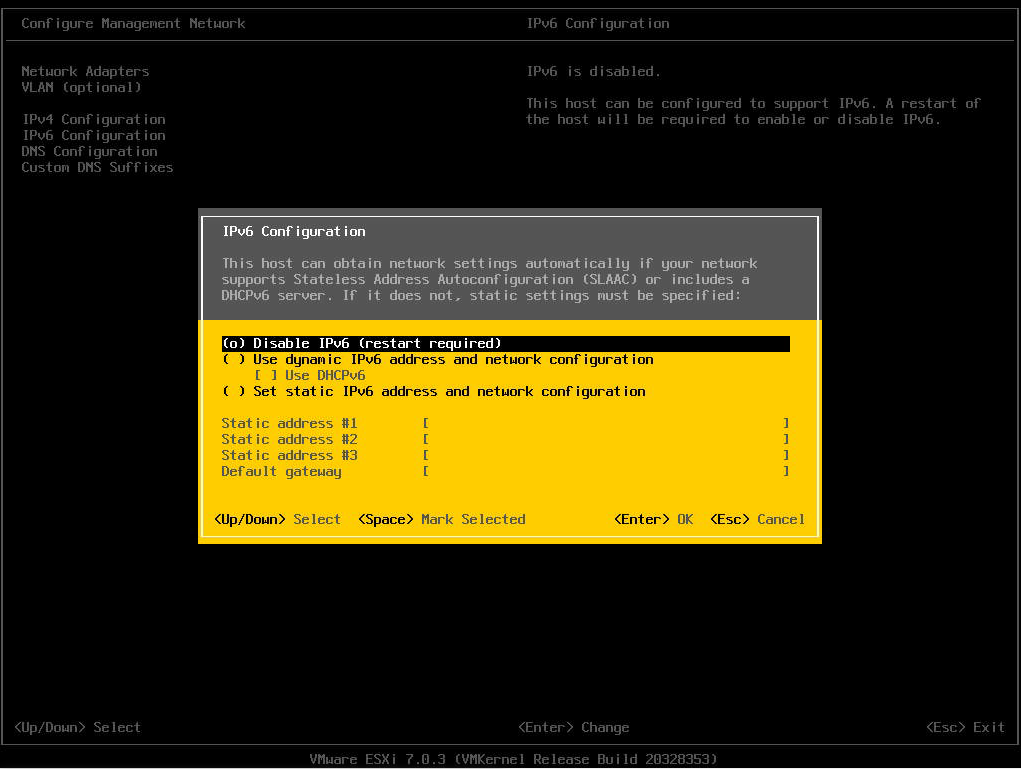This screenshot has height=769, width=1021.
Task: Click Up/Down Select hint in dialog
Action: (x=277, y=520)
